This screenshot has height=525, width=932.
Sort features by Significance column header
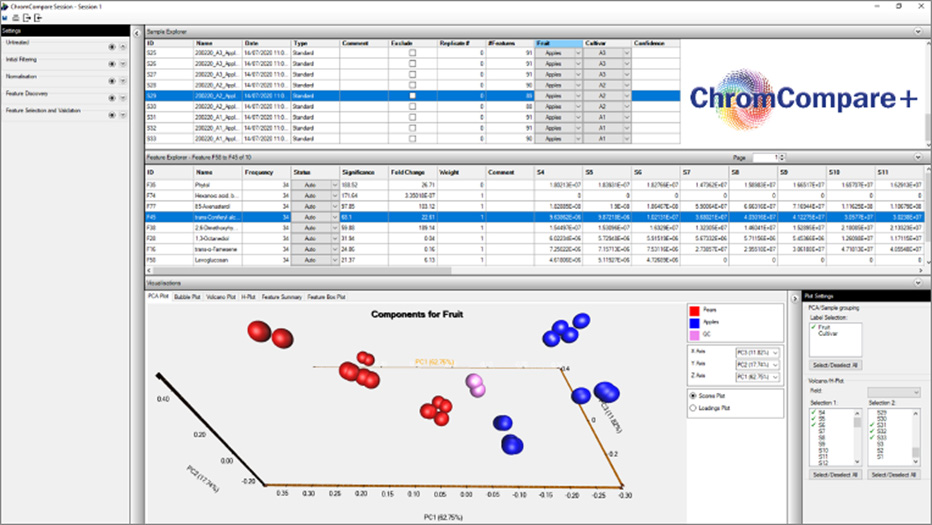tap(364, 172)
